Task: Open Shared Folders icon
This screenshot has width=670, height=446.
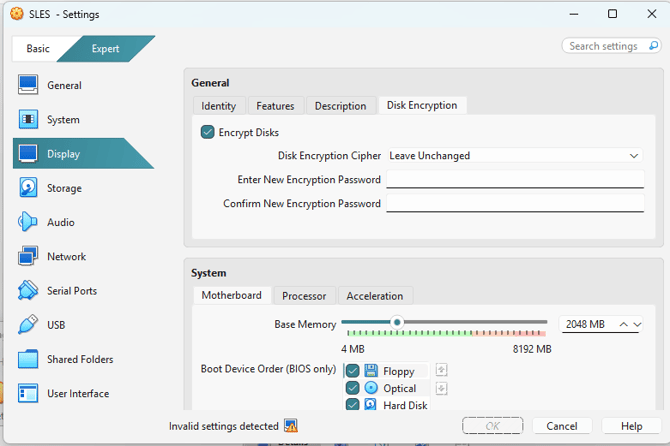Action: tap(28, 359)
